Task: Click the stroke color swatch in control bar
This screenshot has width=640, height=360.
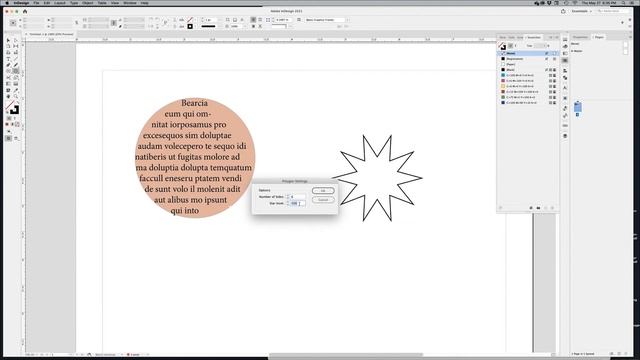Action: (190, 27)
